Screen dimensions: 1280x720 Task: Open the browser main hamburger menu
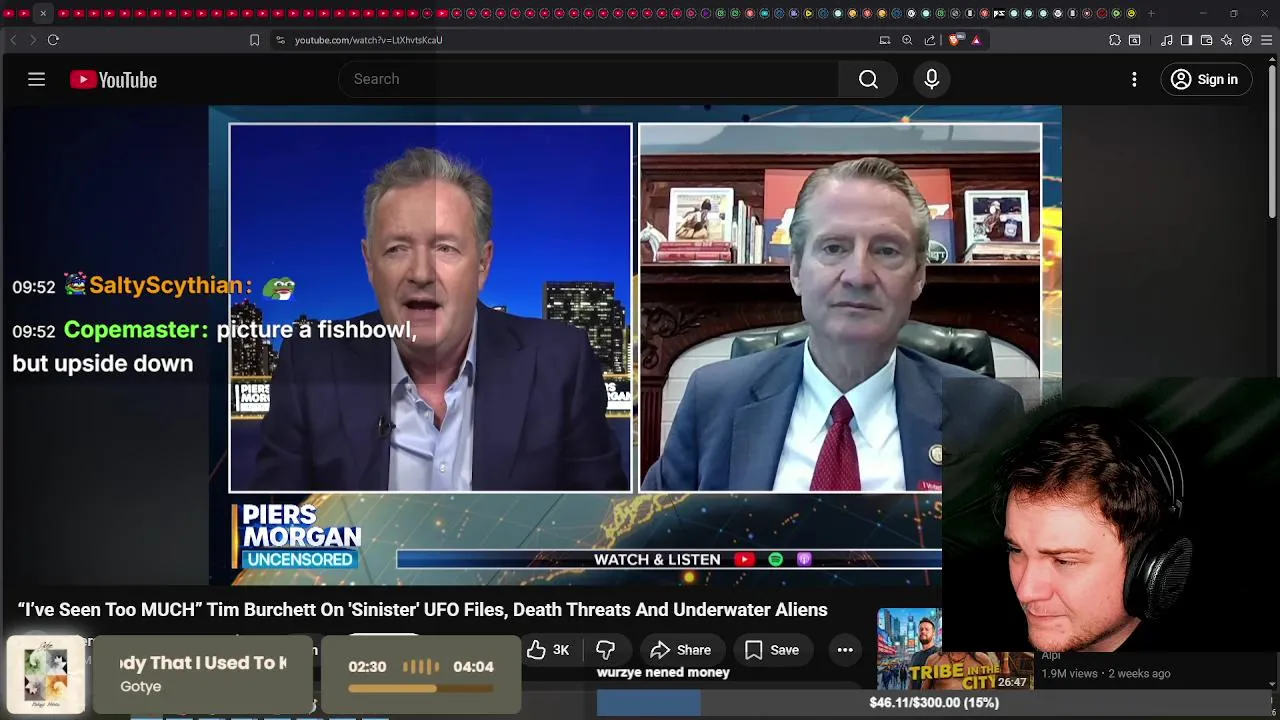[1267, 40]
